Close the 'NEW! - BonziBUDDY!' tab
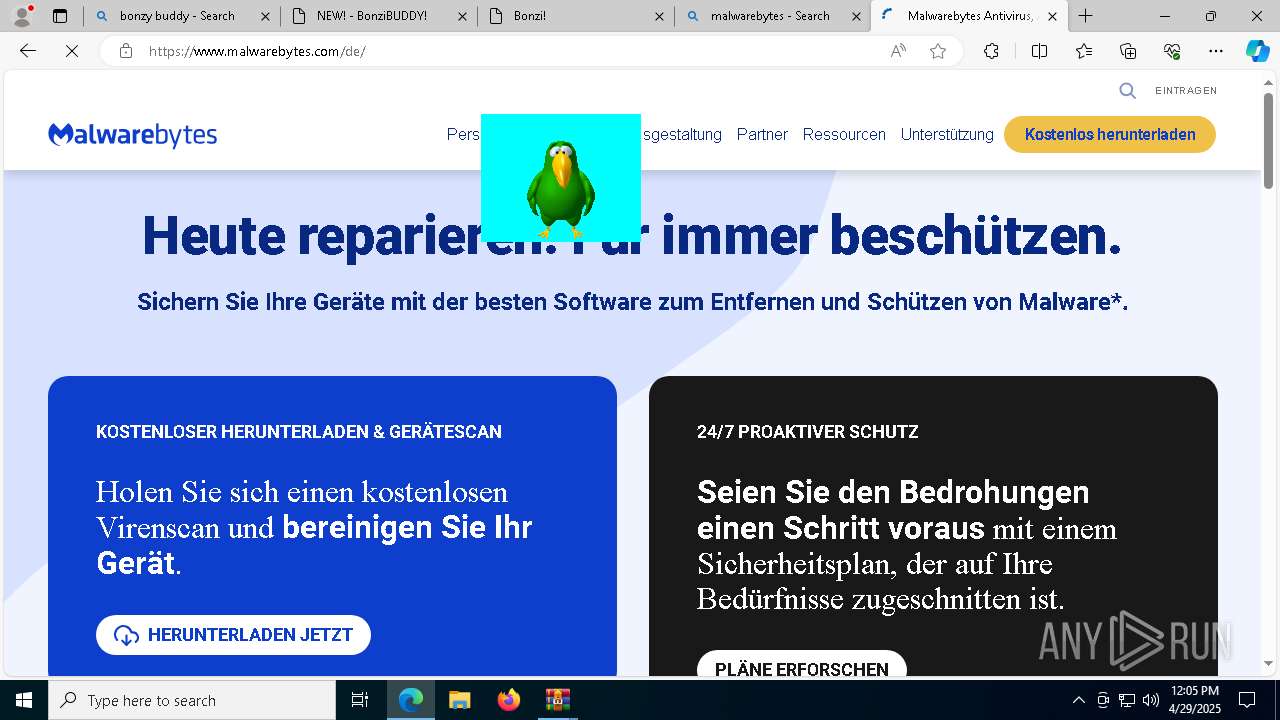 click(462, 16)
